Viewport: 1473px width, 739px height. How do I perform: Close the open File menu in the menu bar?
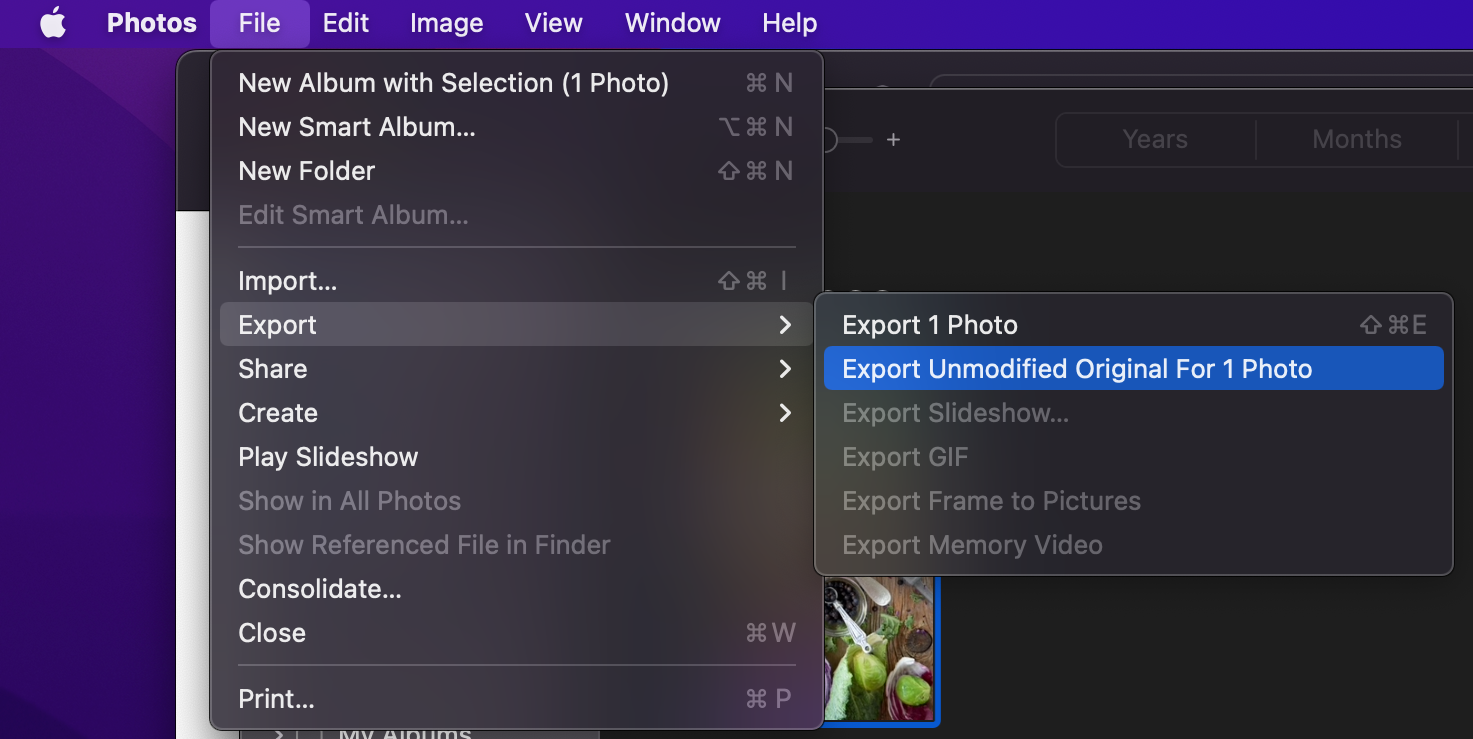click(260, 23)
